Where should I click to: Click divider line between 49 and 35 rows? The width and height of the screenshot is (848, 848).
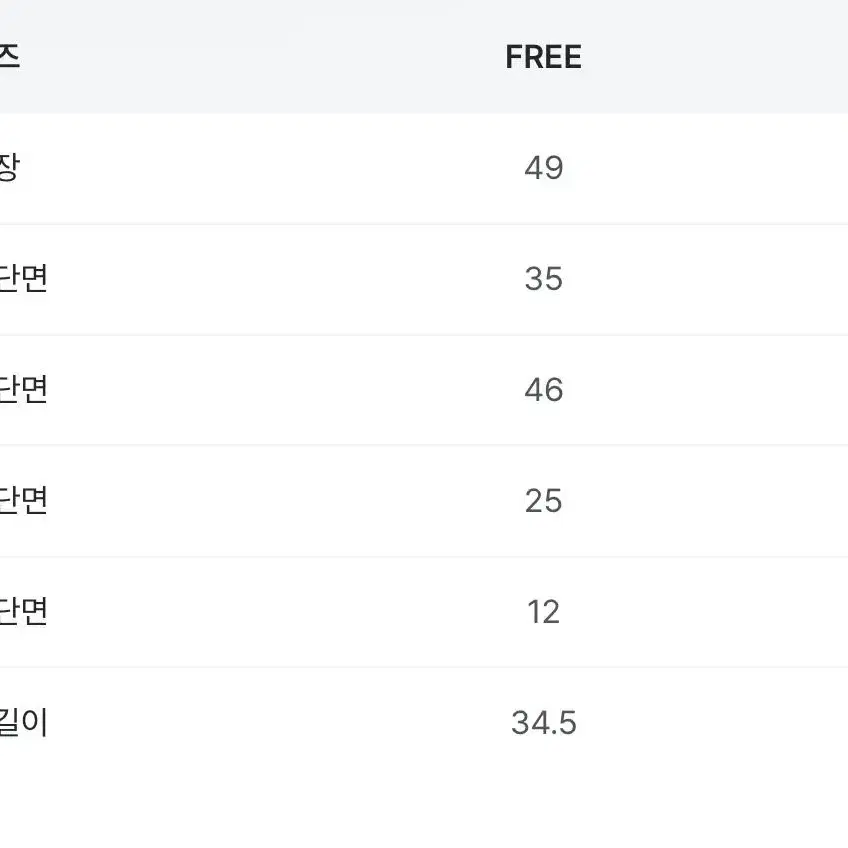(x=424, y=224)
